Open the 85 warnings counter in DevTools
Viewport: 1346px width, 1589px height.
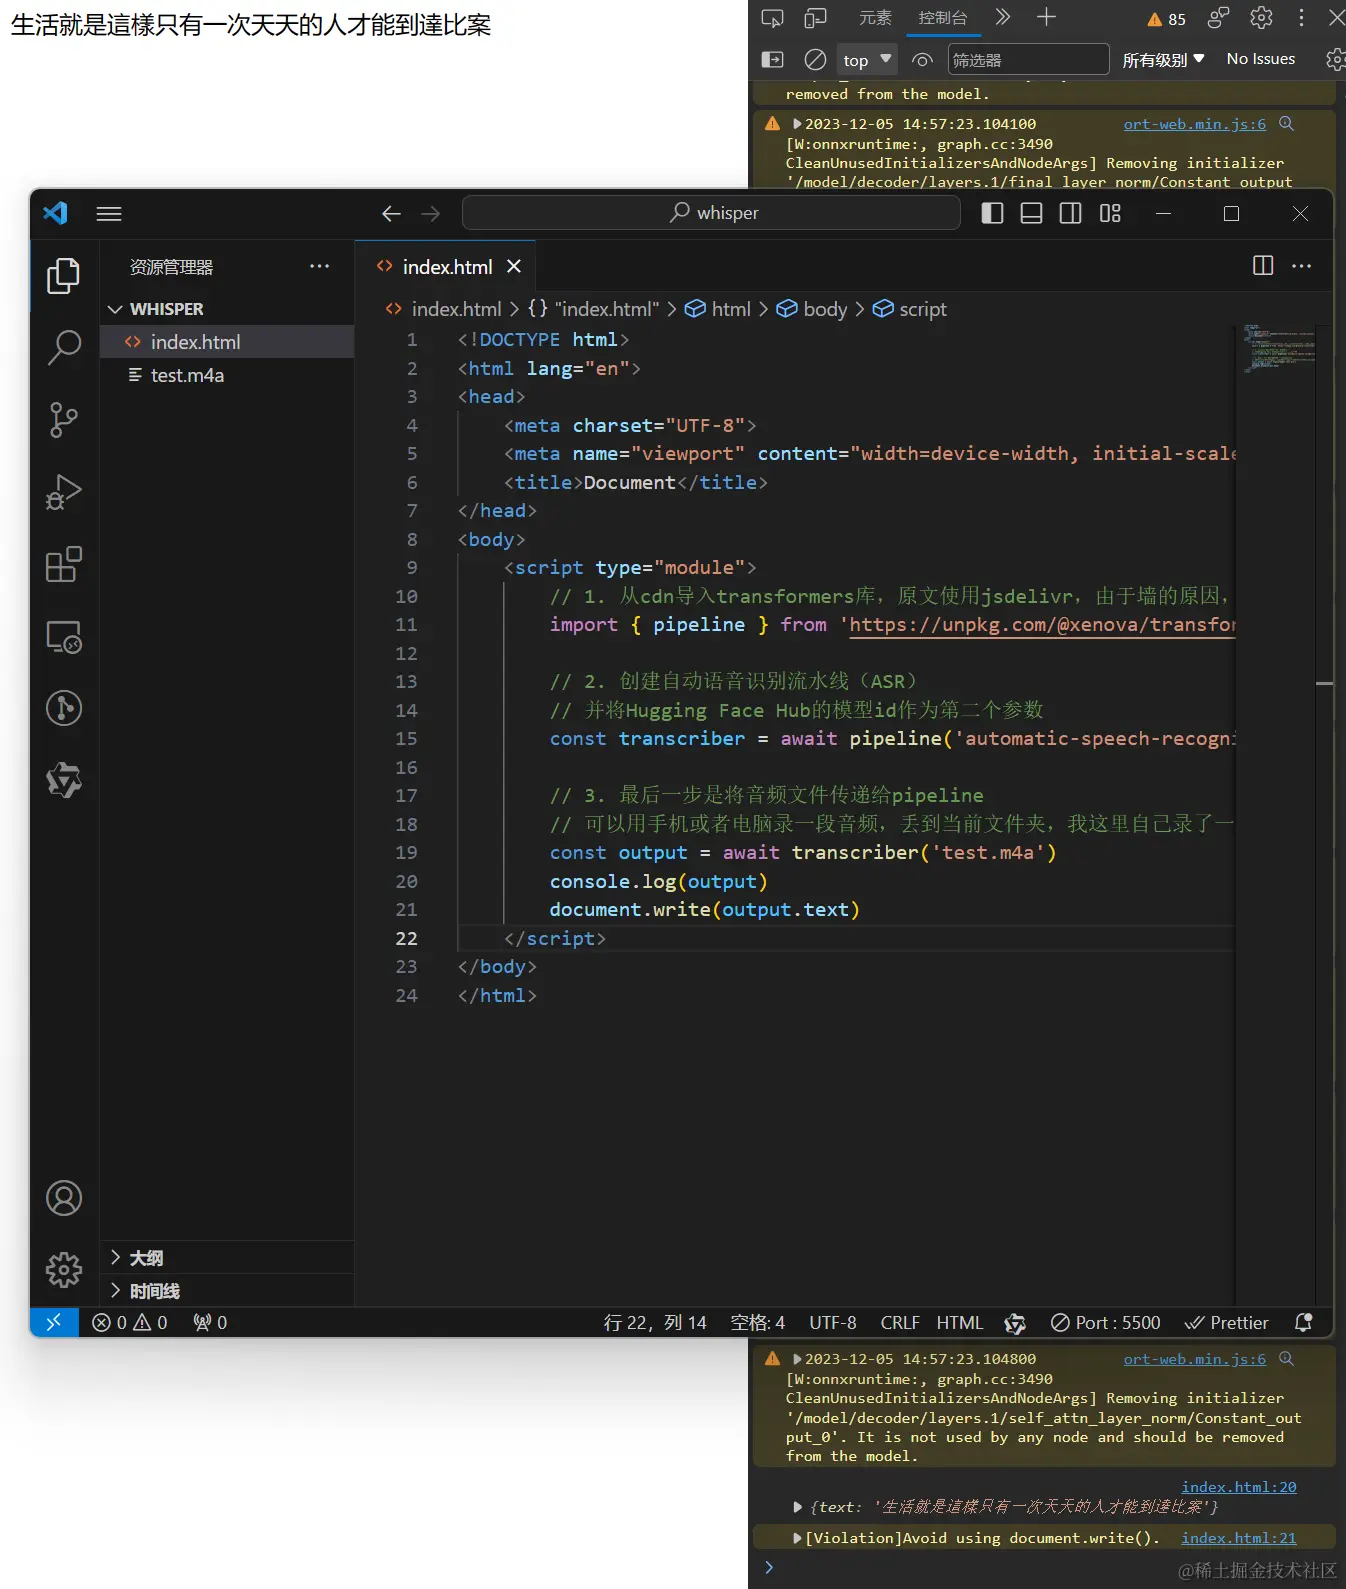1167,19
